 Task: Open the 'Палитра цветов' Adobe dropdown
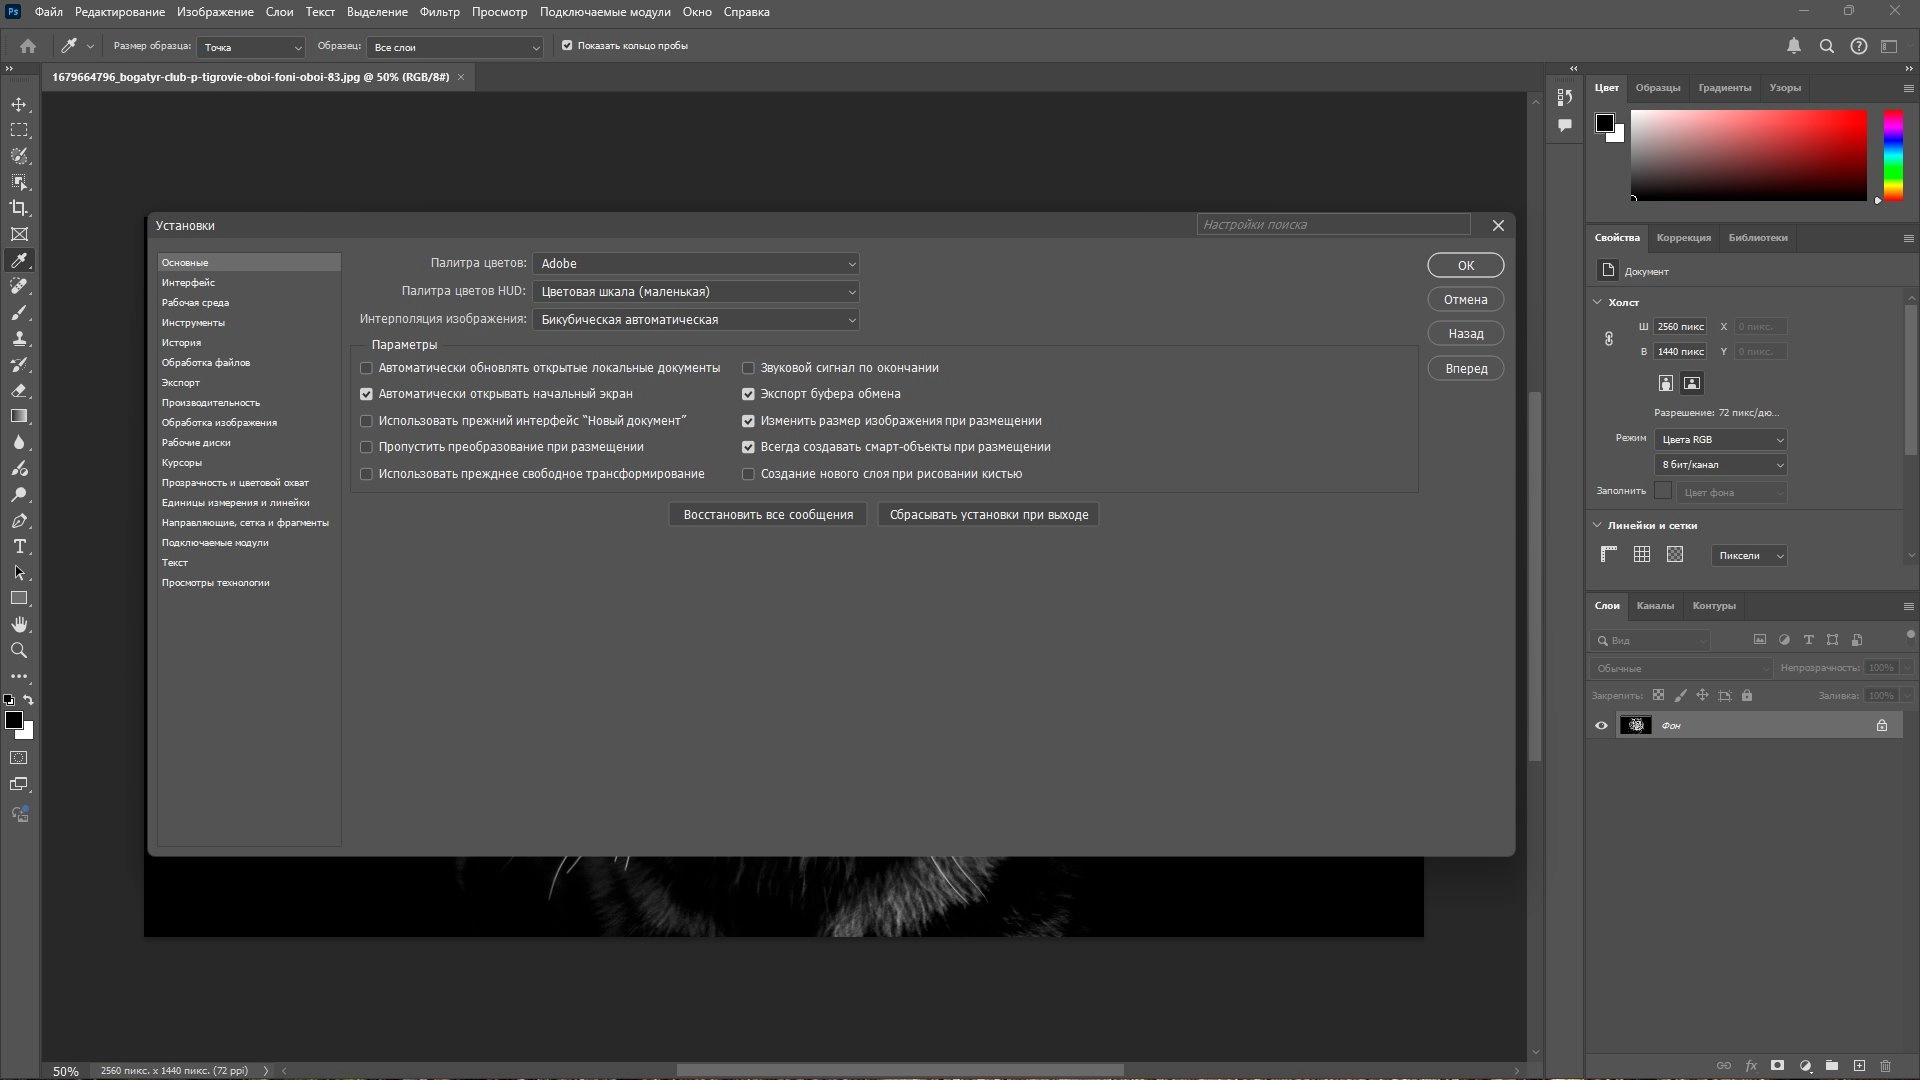[696, 264]
